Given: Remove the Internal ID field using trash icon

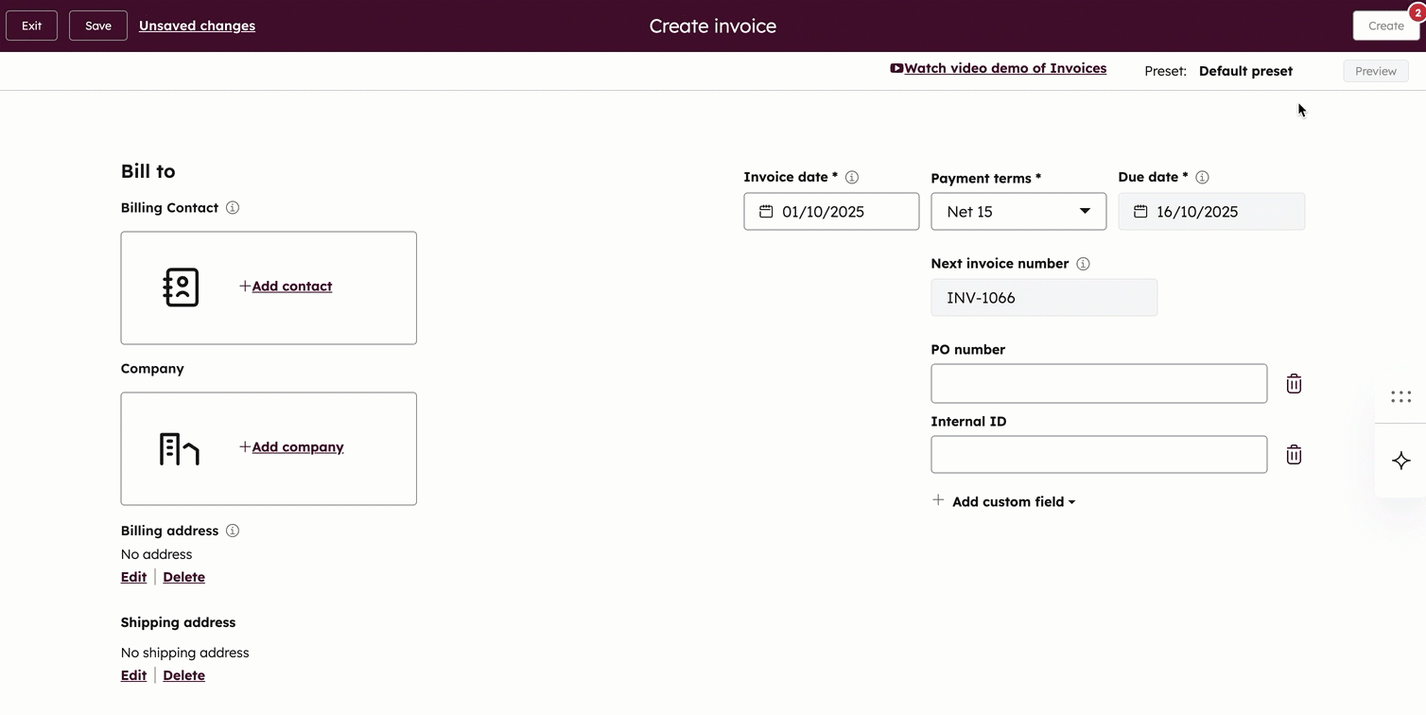Looking at the screenshot, I should tap(1293, 454).
